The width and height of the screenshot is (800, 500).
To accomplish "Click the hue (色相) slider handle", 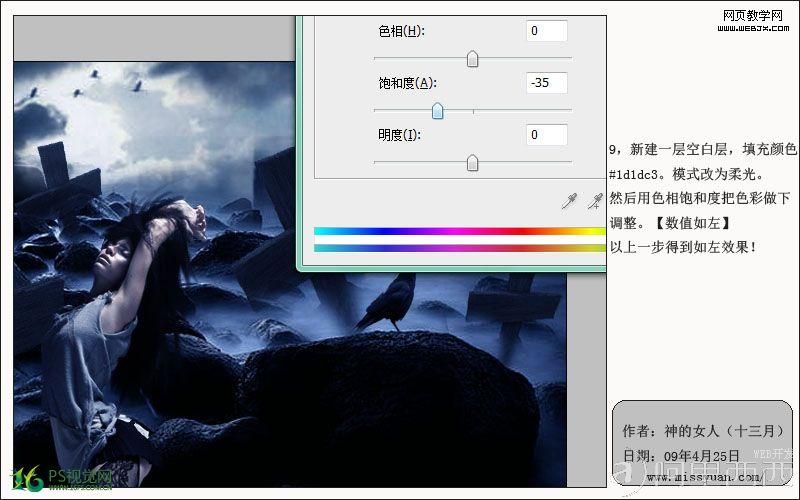I will 472,59.
